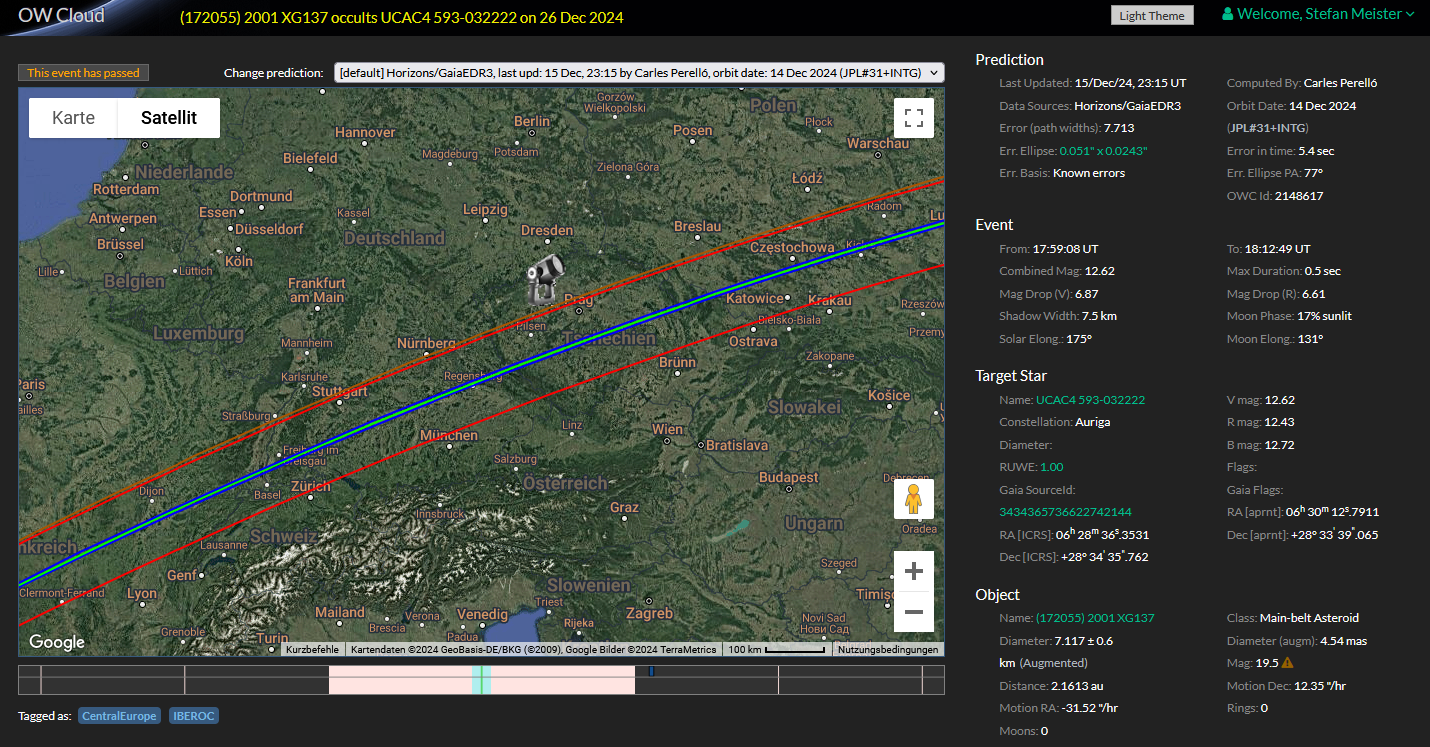Click the Object section heading
The width and height of the screenshot is (1430, 747).
997,595
